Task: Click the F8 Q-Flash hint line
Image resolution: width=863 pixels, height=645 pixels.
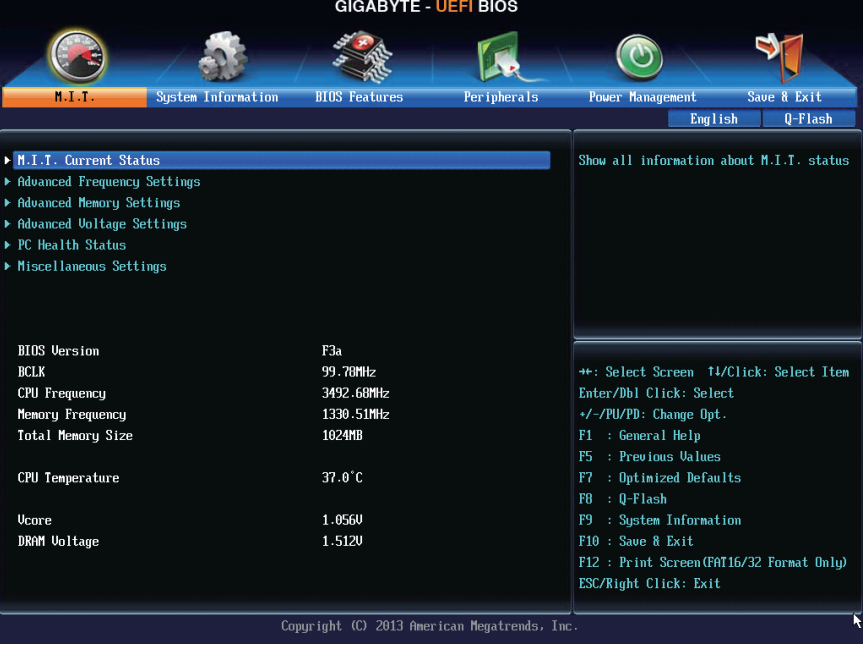Action: (x=622, y=499)
